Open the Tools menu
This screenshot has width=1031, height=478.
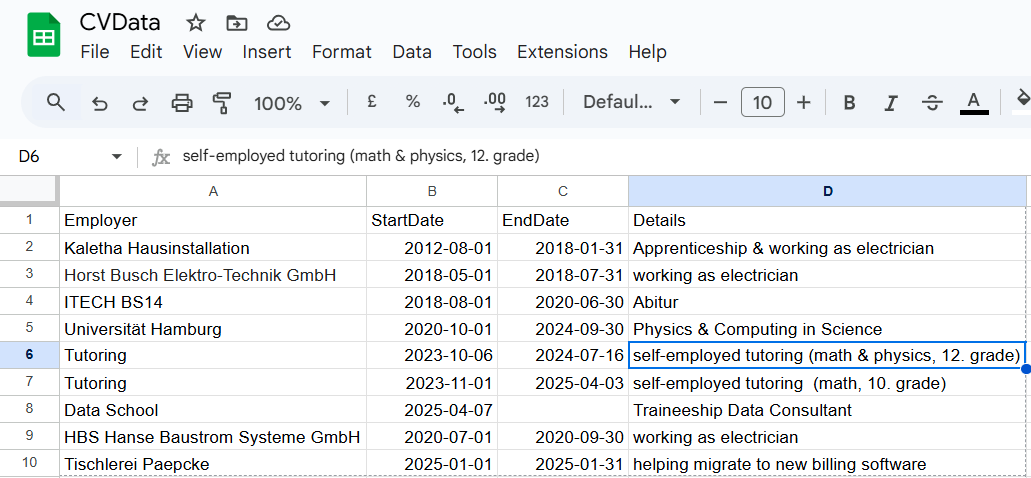(475, 52)
